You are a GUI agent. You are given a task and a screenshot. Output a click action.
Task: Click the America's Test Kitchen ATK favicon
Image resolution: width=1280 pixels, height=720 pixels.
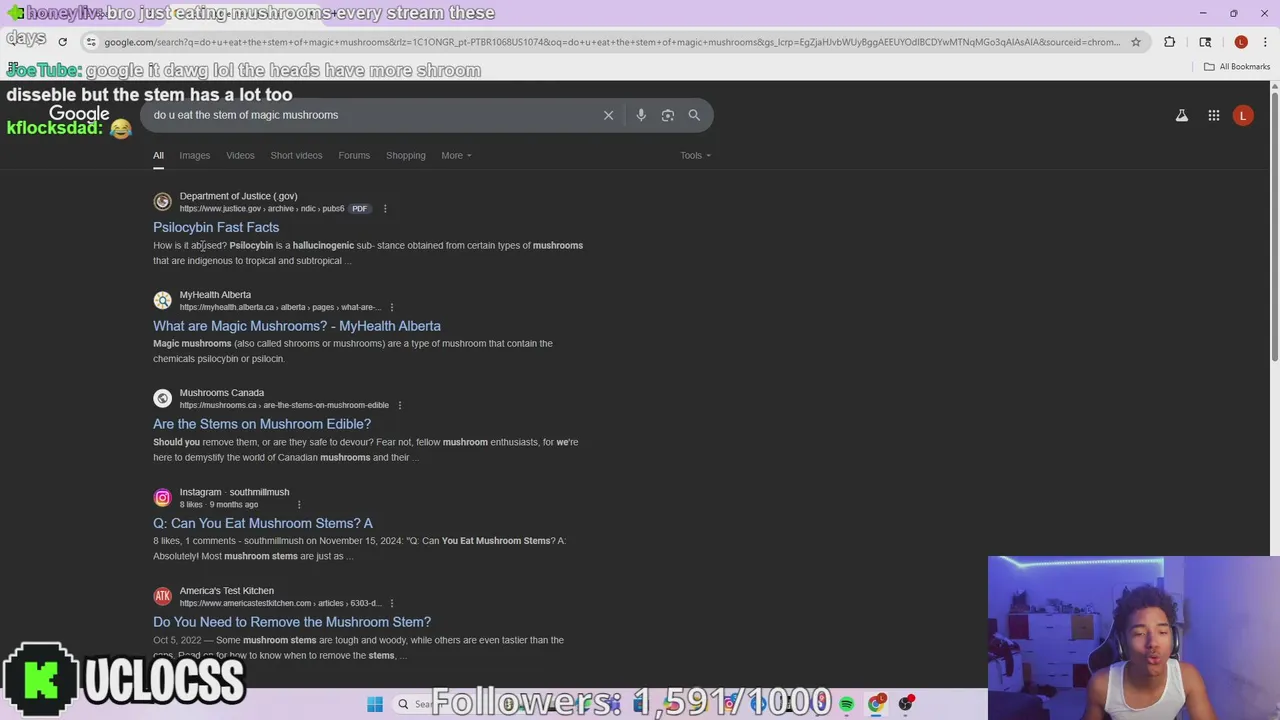click(162, 596)
